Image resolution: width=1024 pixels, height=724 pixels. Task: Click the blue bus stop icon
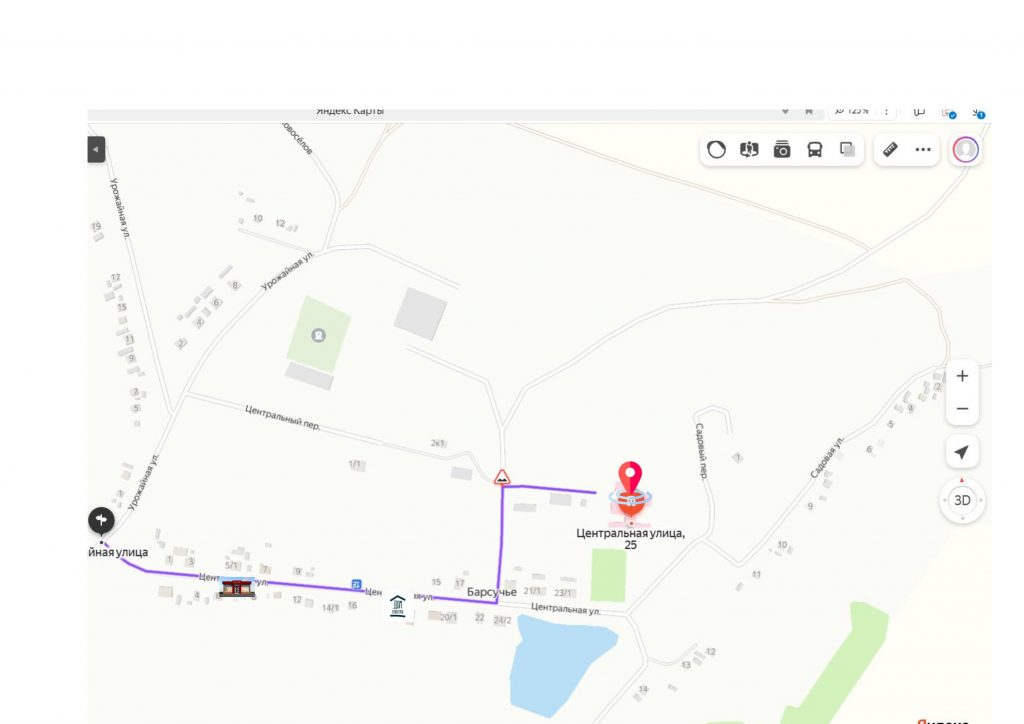pyautogui.click(x=356, y=584)
